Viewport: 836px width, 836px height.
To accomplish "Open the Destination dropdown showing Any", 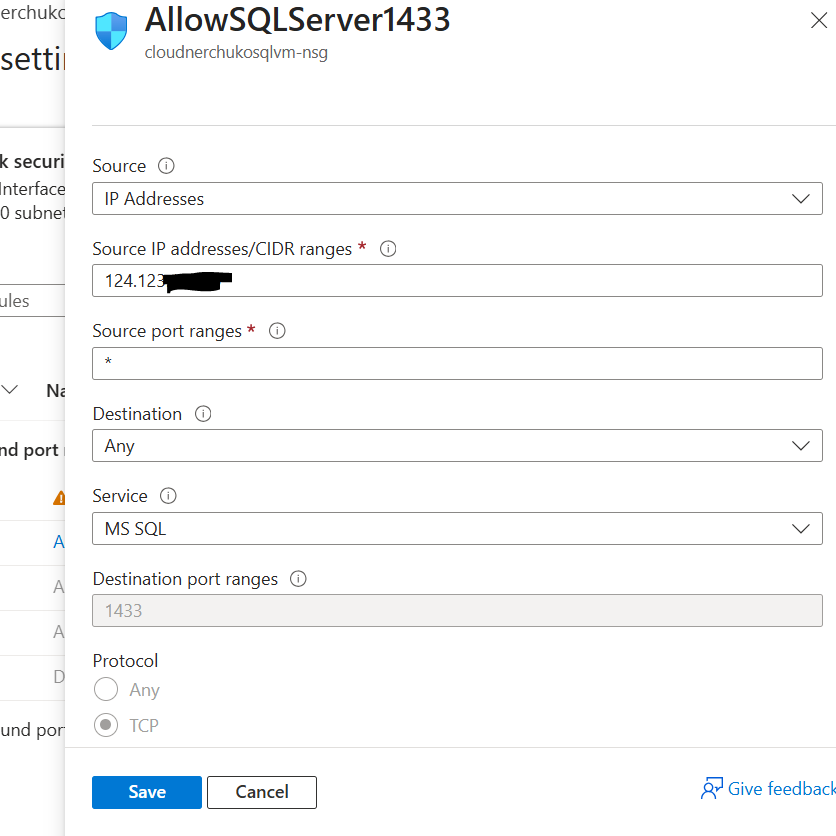I will (457, 446).
